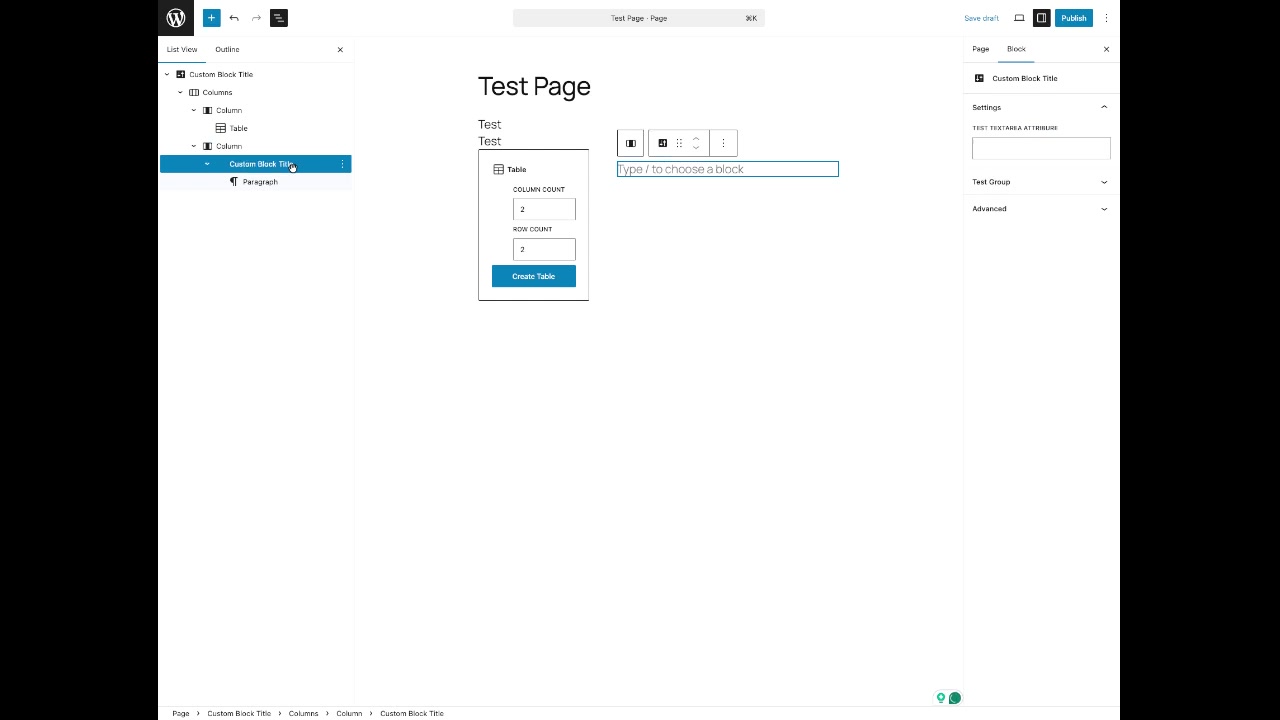Open the Test Page command palette bar

[x=639, y=18]
